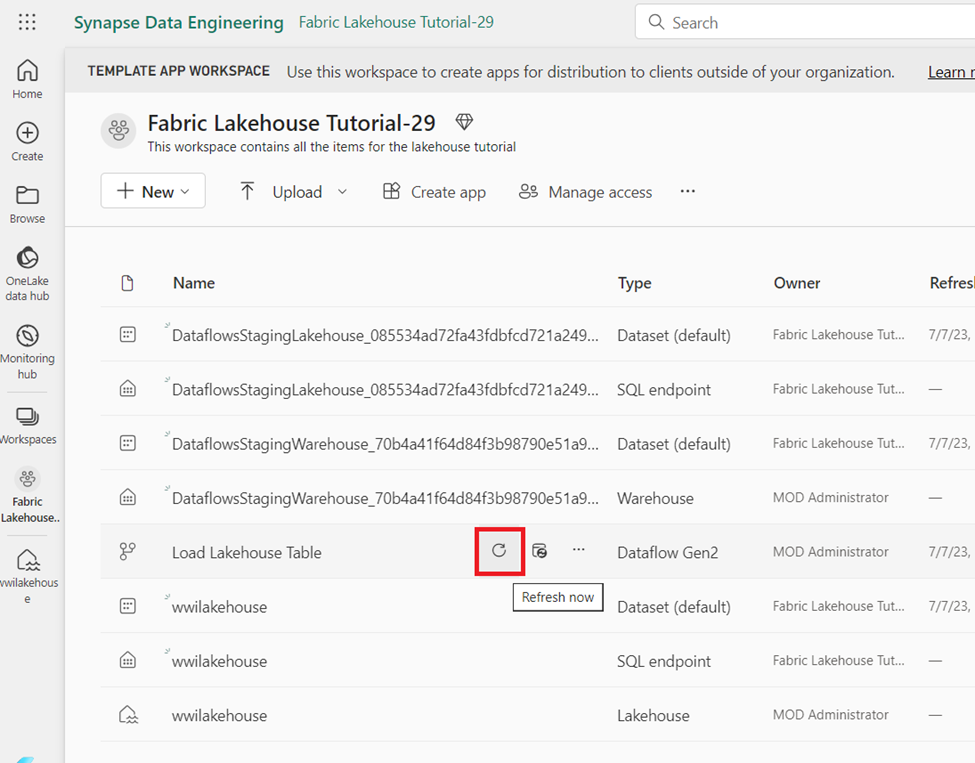Viewport: 975px width, 763px height.
Task: Click MOD Administrator owner of Load Lakehouse Table
Action: [x=830, y=552]
